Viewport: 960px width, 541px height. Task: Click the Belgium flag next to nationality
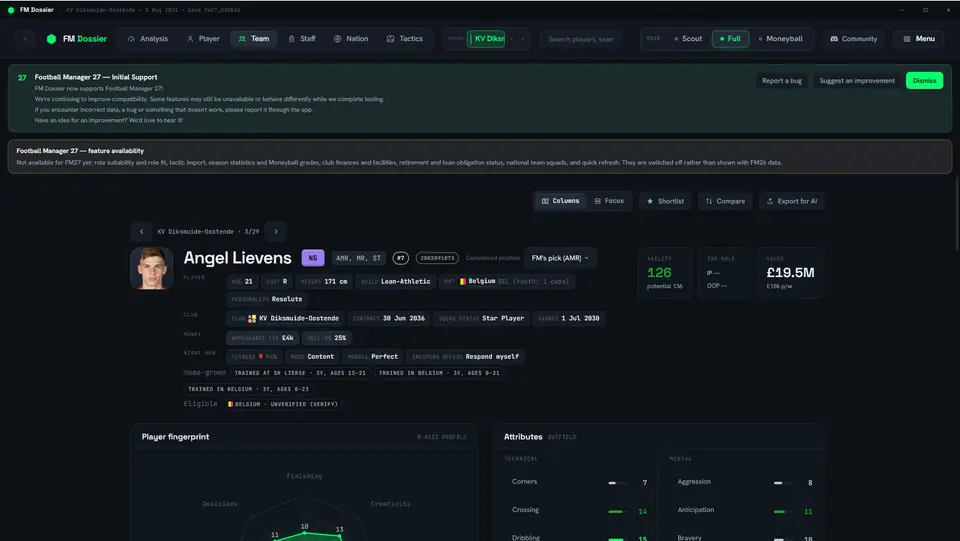tap(463, 282)
